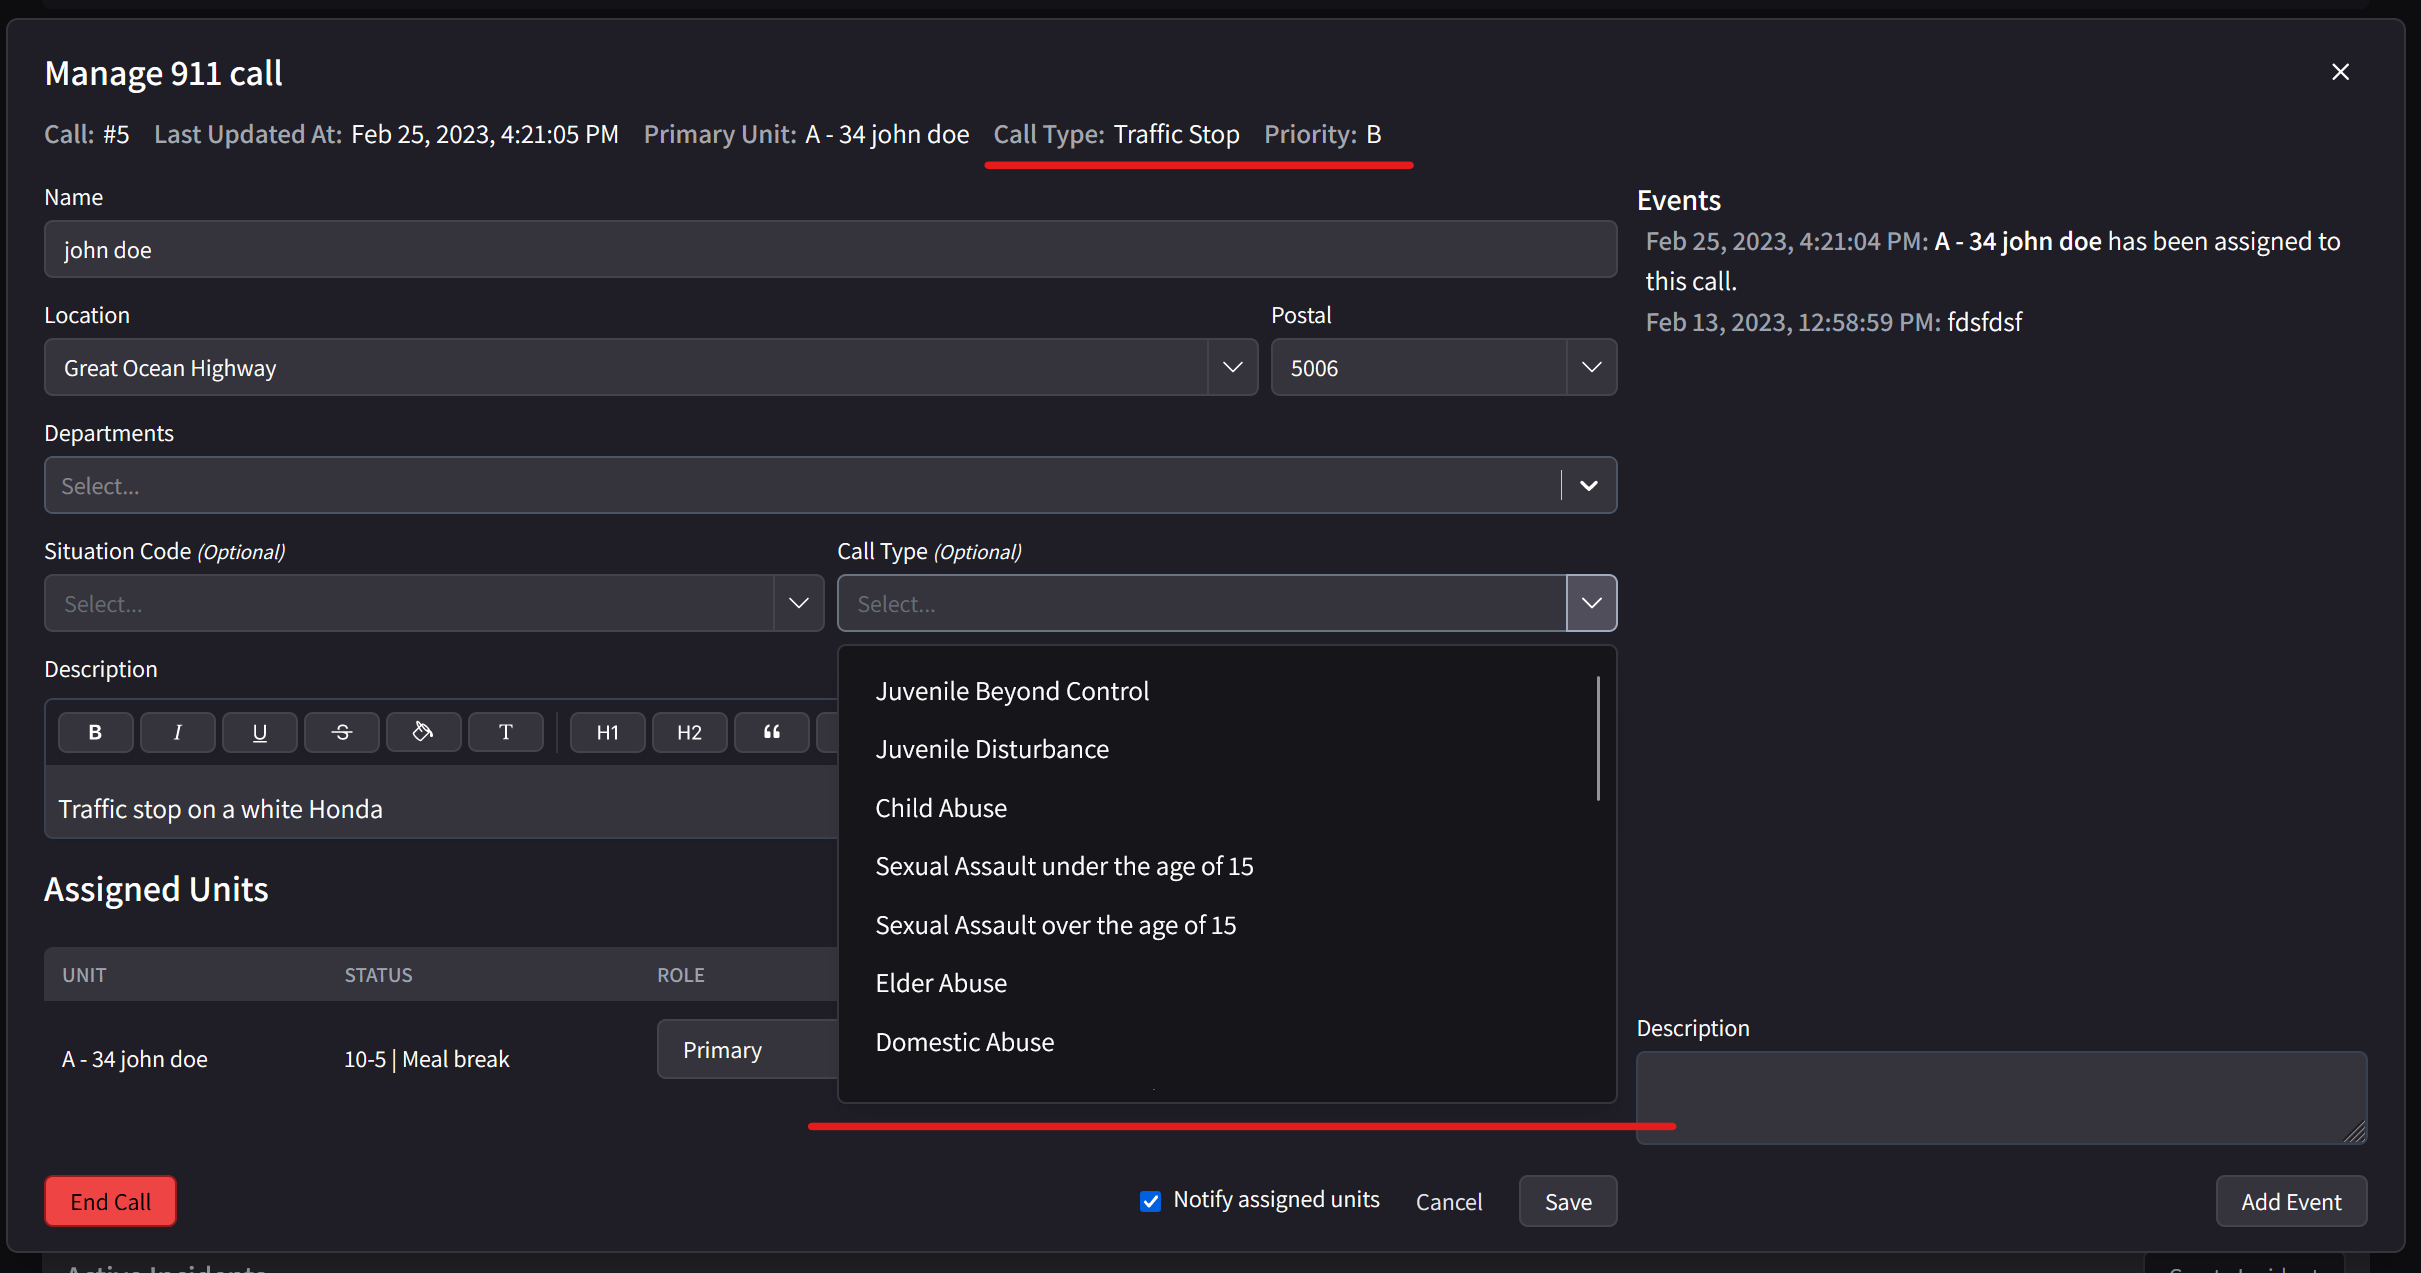Toggle italic formatting in description editor
The height and width of the screenshot is (1273, 2421).
tap(177, 732)
